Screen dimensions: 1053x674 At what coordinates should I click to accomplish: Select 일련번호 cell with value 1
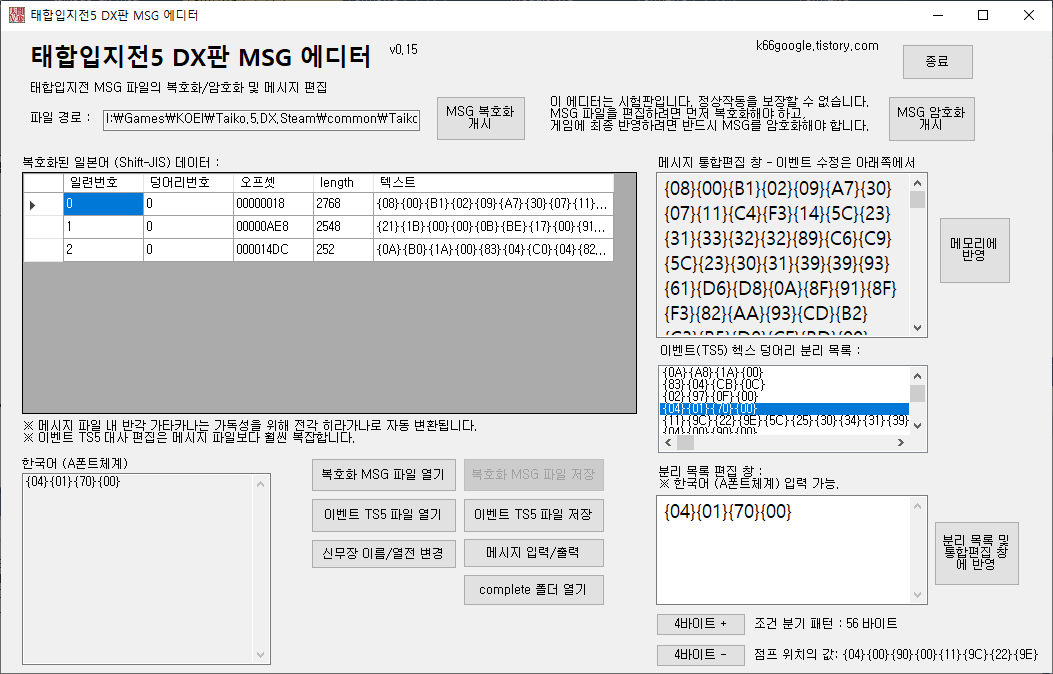[103, 227]
